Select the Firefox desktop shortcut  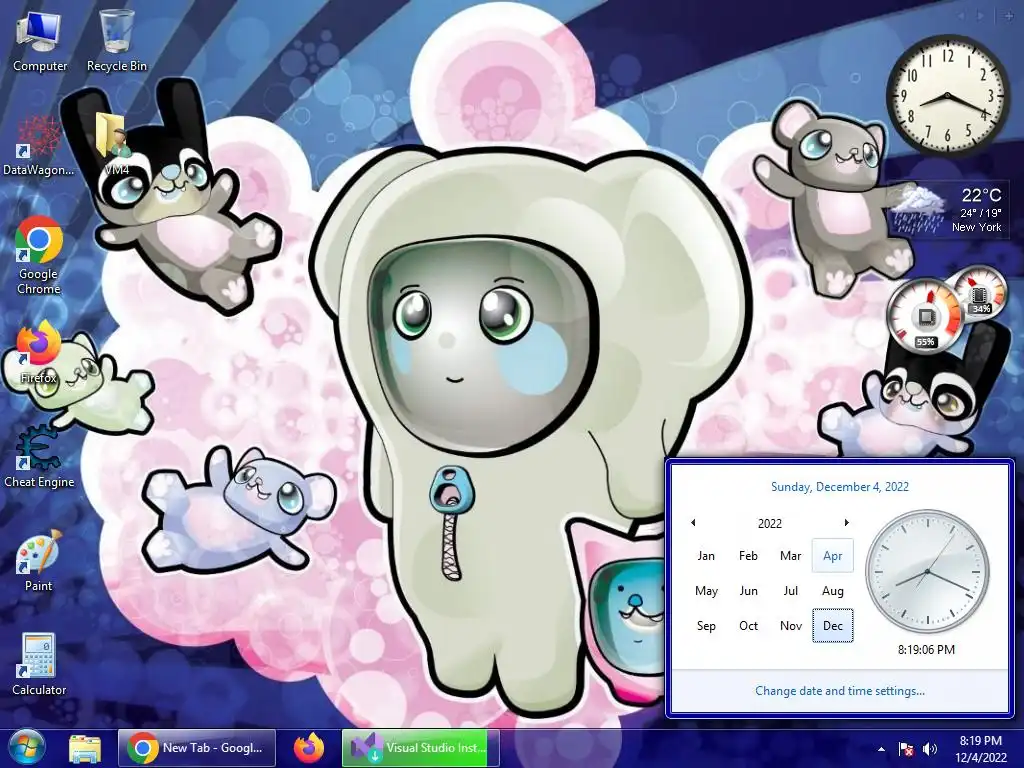point(39,353)
